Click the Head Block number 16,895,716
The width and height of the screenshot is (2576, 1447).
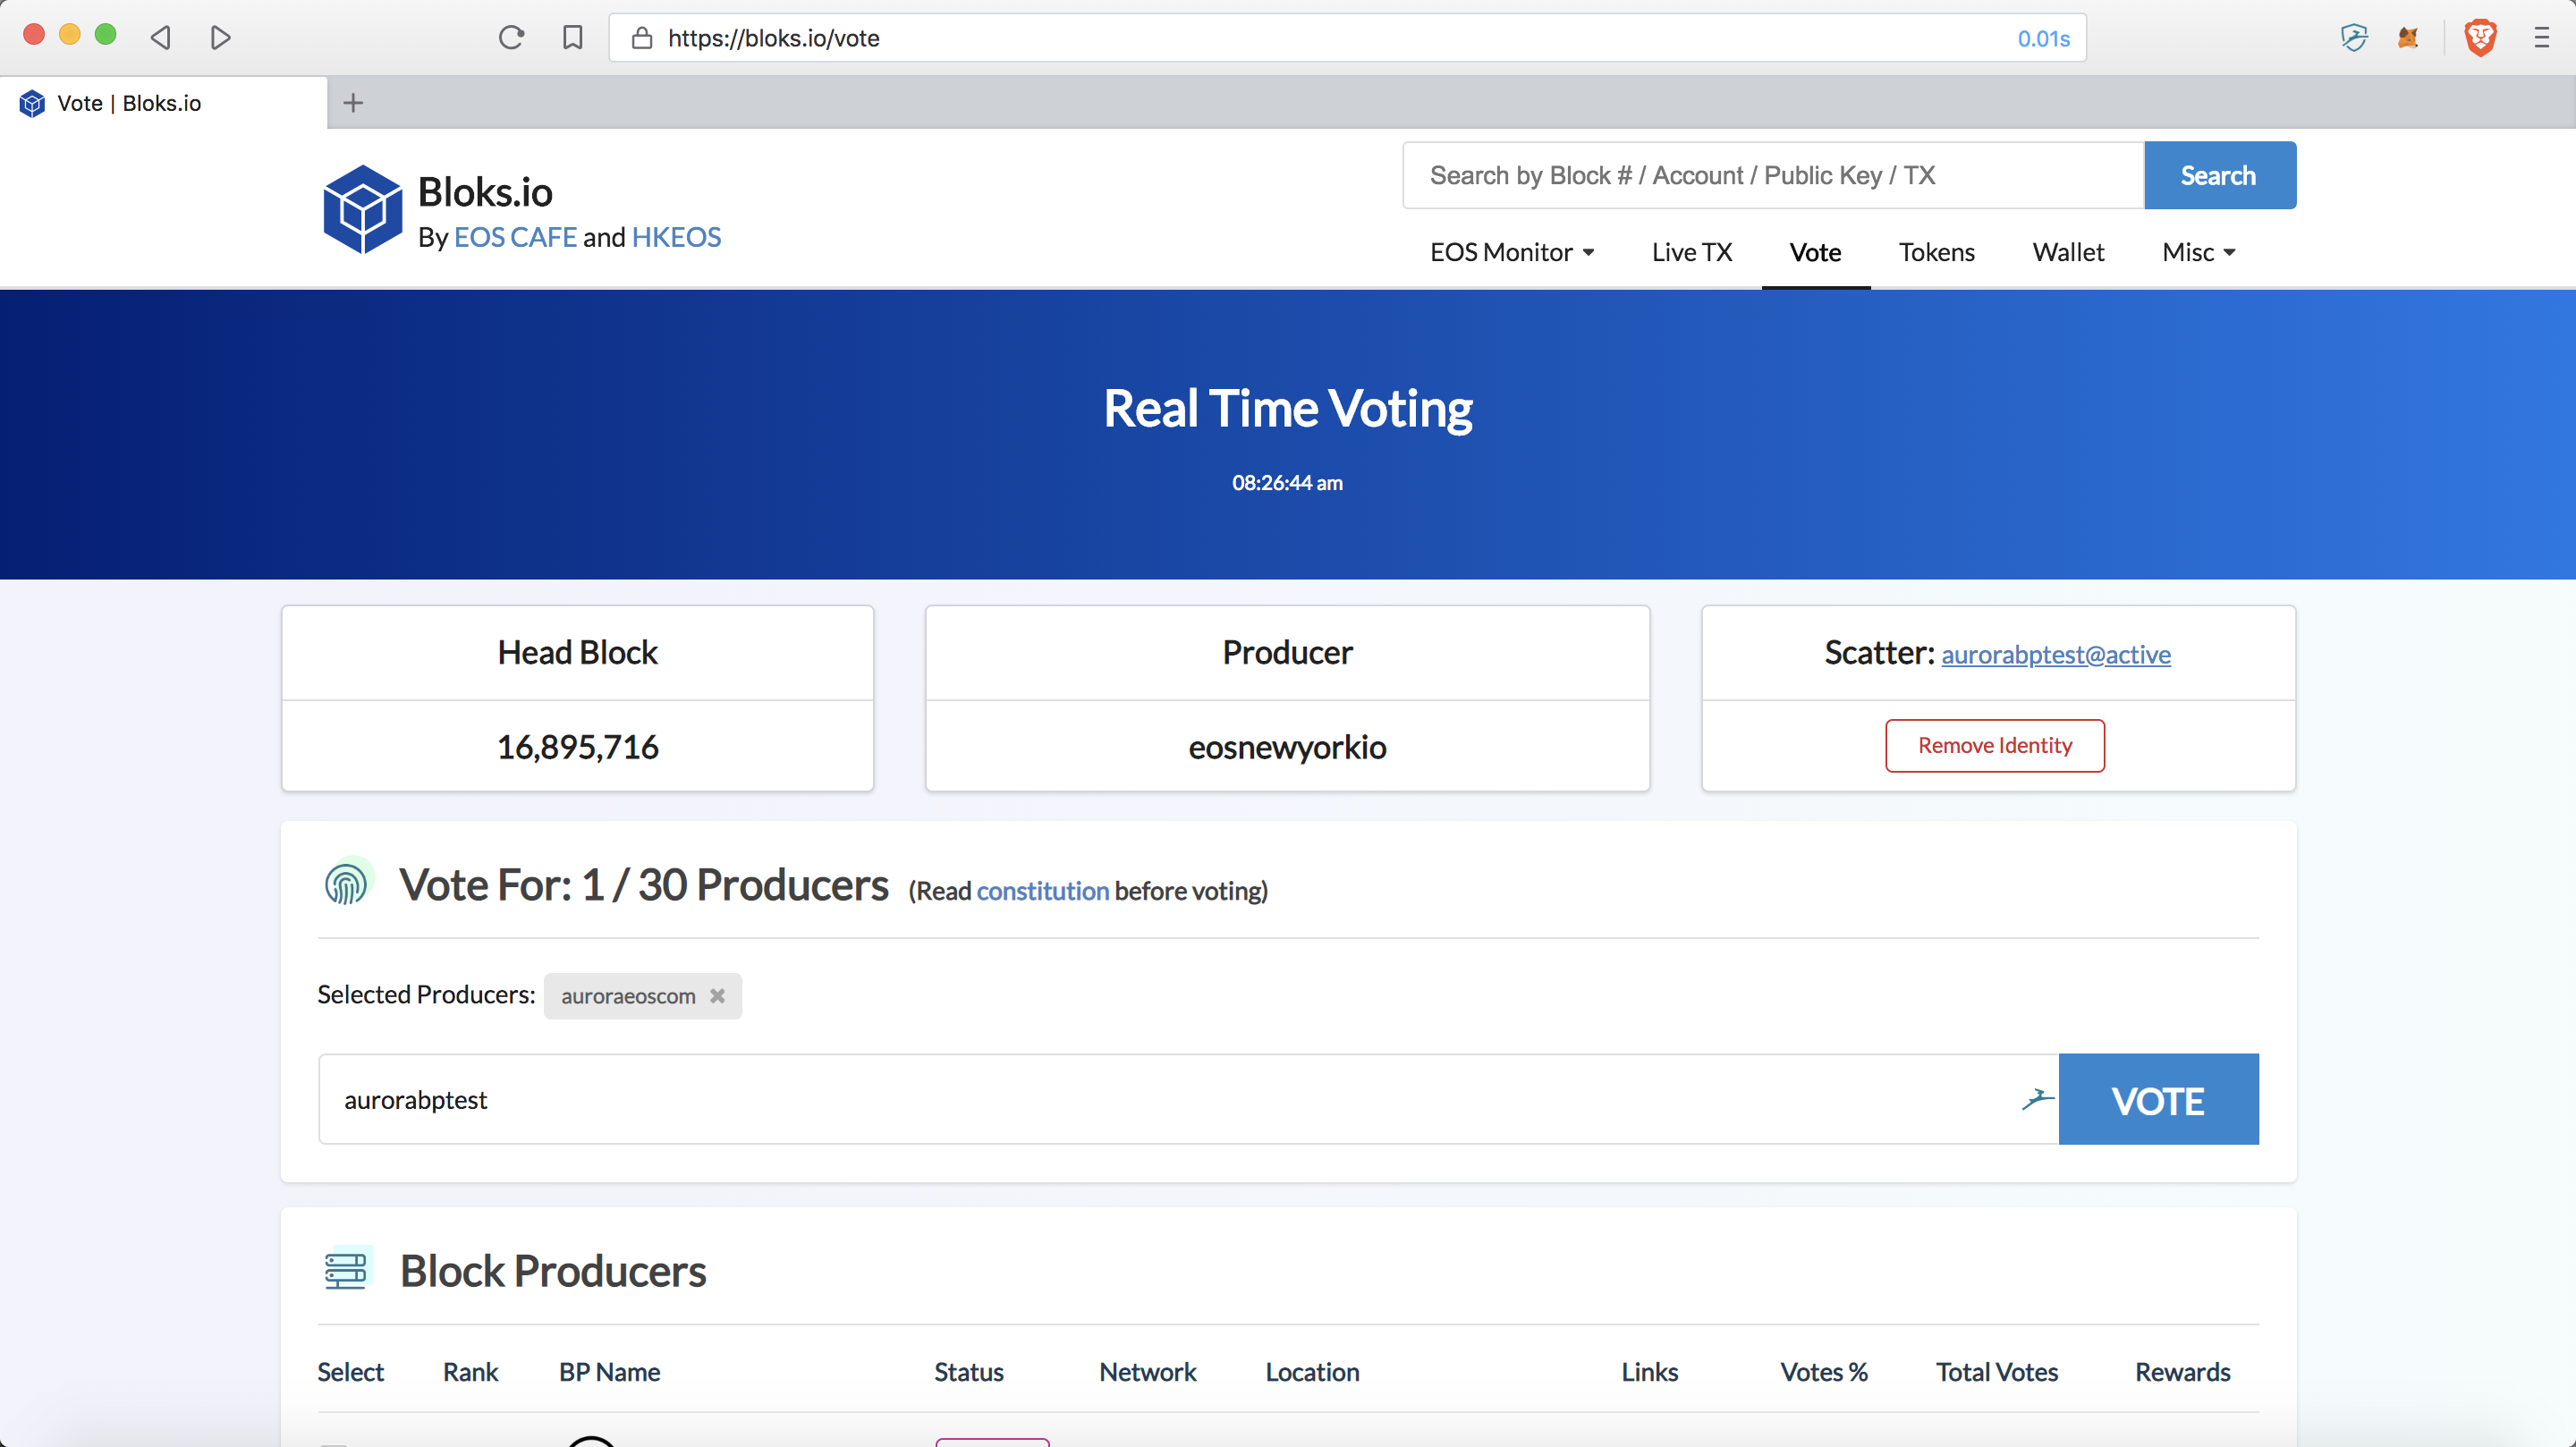point(577,747)
